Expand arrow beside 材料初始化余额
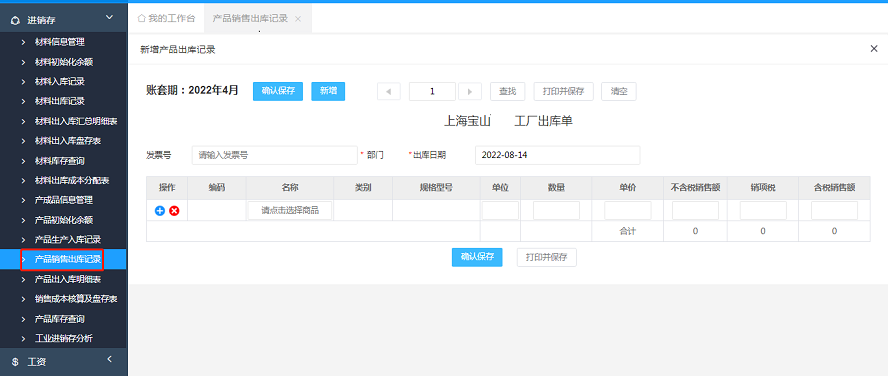 click(x=23, y=62)
